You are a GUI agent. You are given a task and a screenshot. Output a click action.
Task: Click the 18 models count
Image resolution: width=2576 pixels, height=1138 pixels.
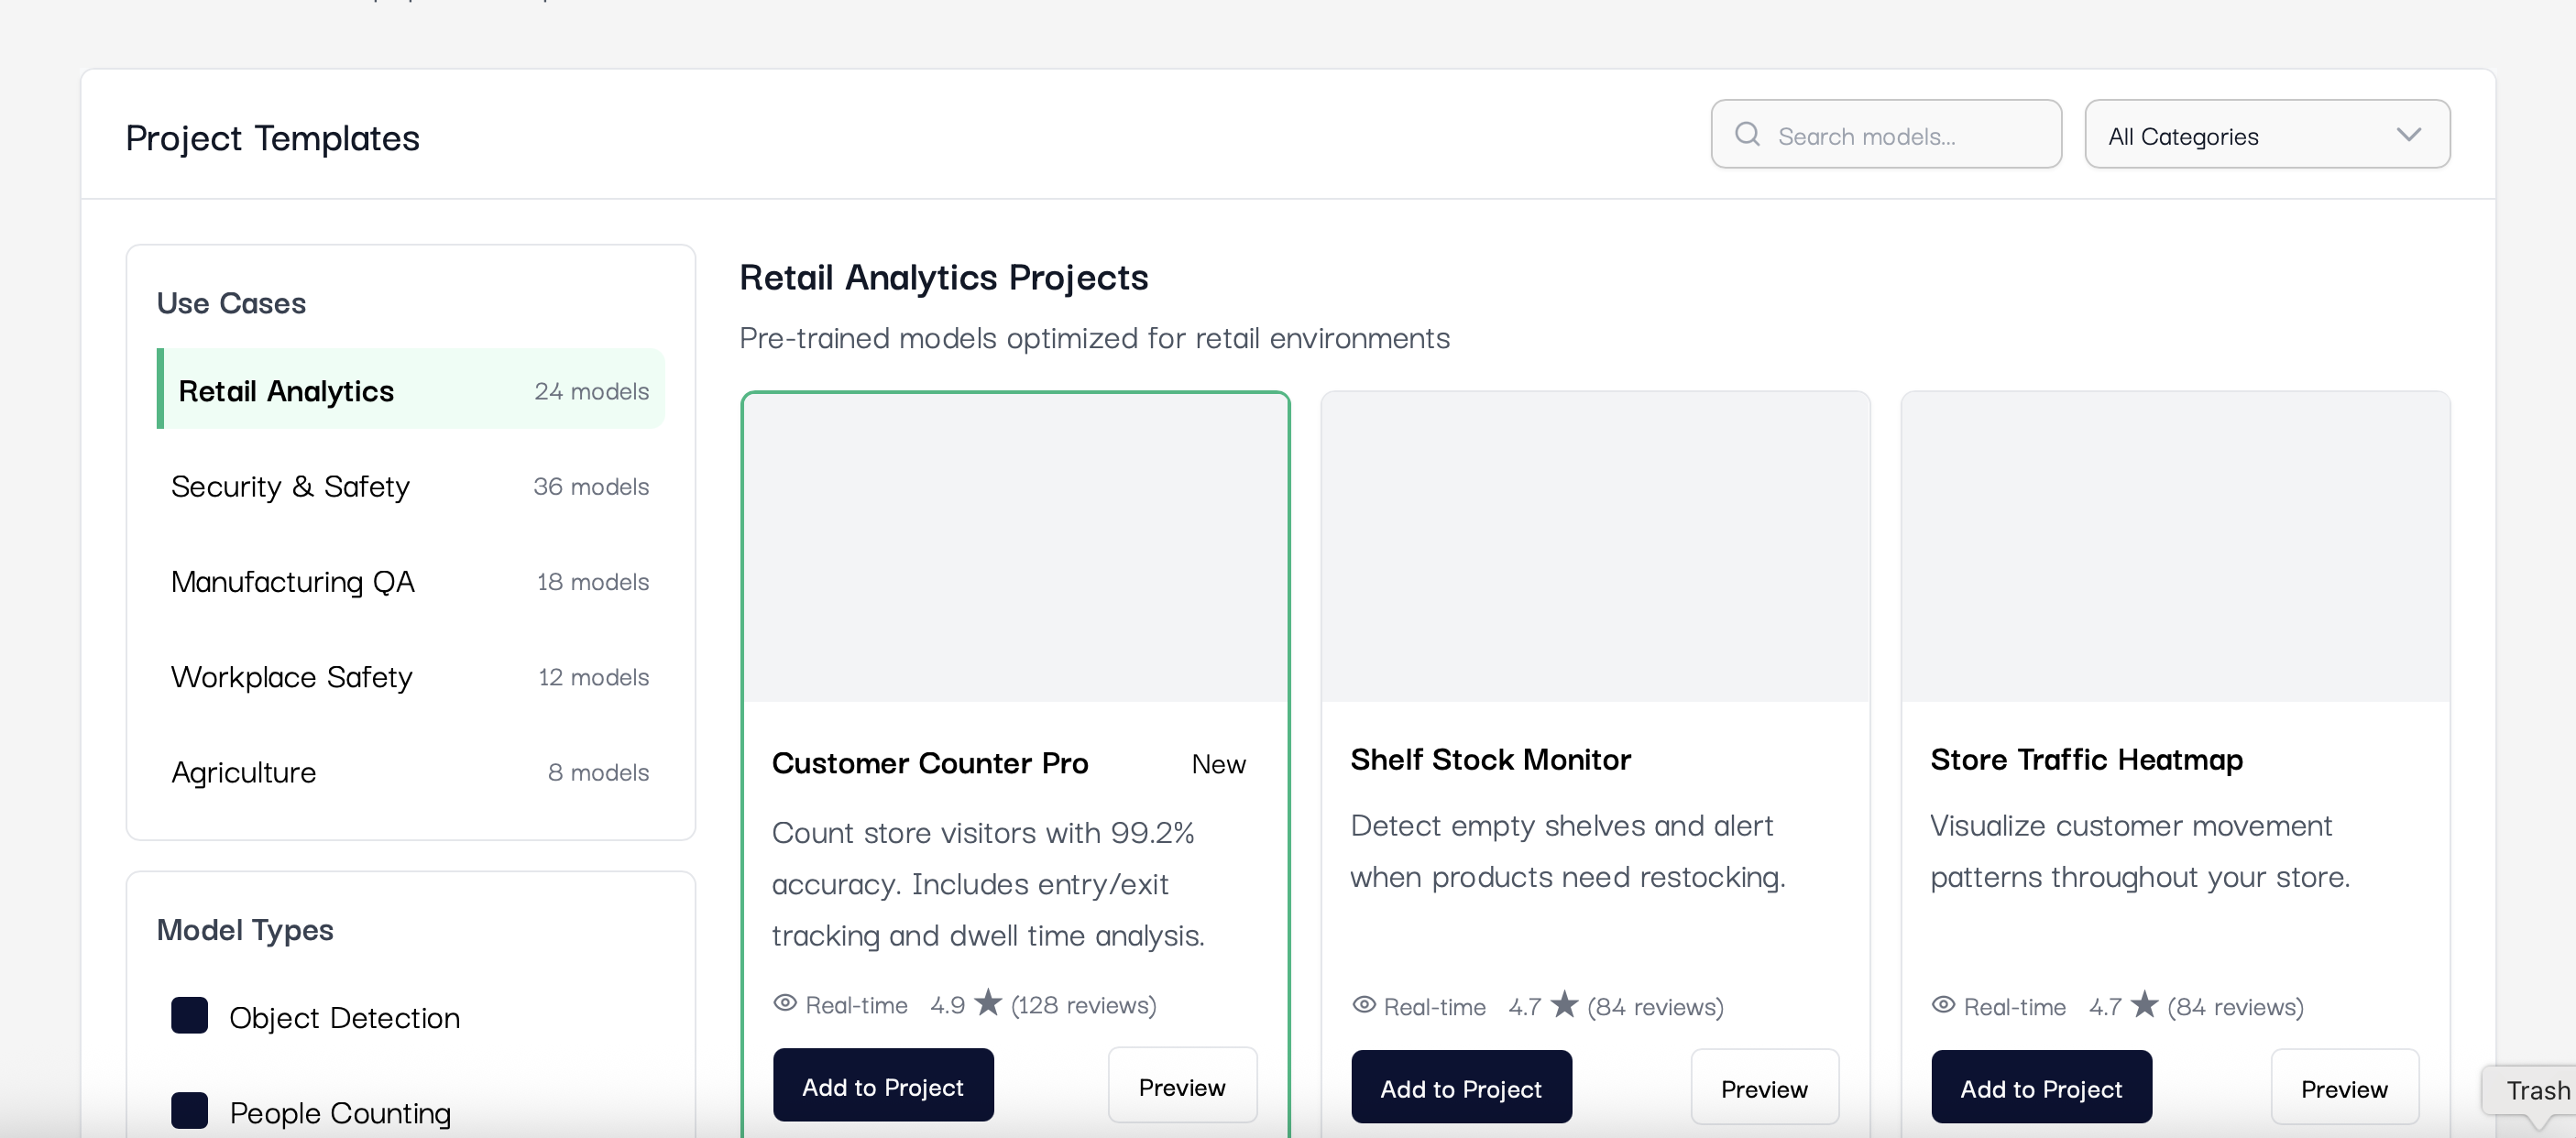[x=593, y=581]
